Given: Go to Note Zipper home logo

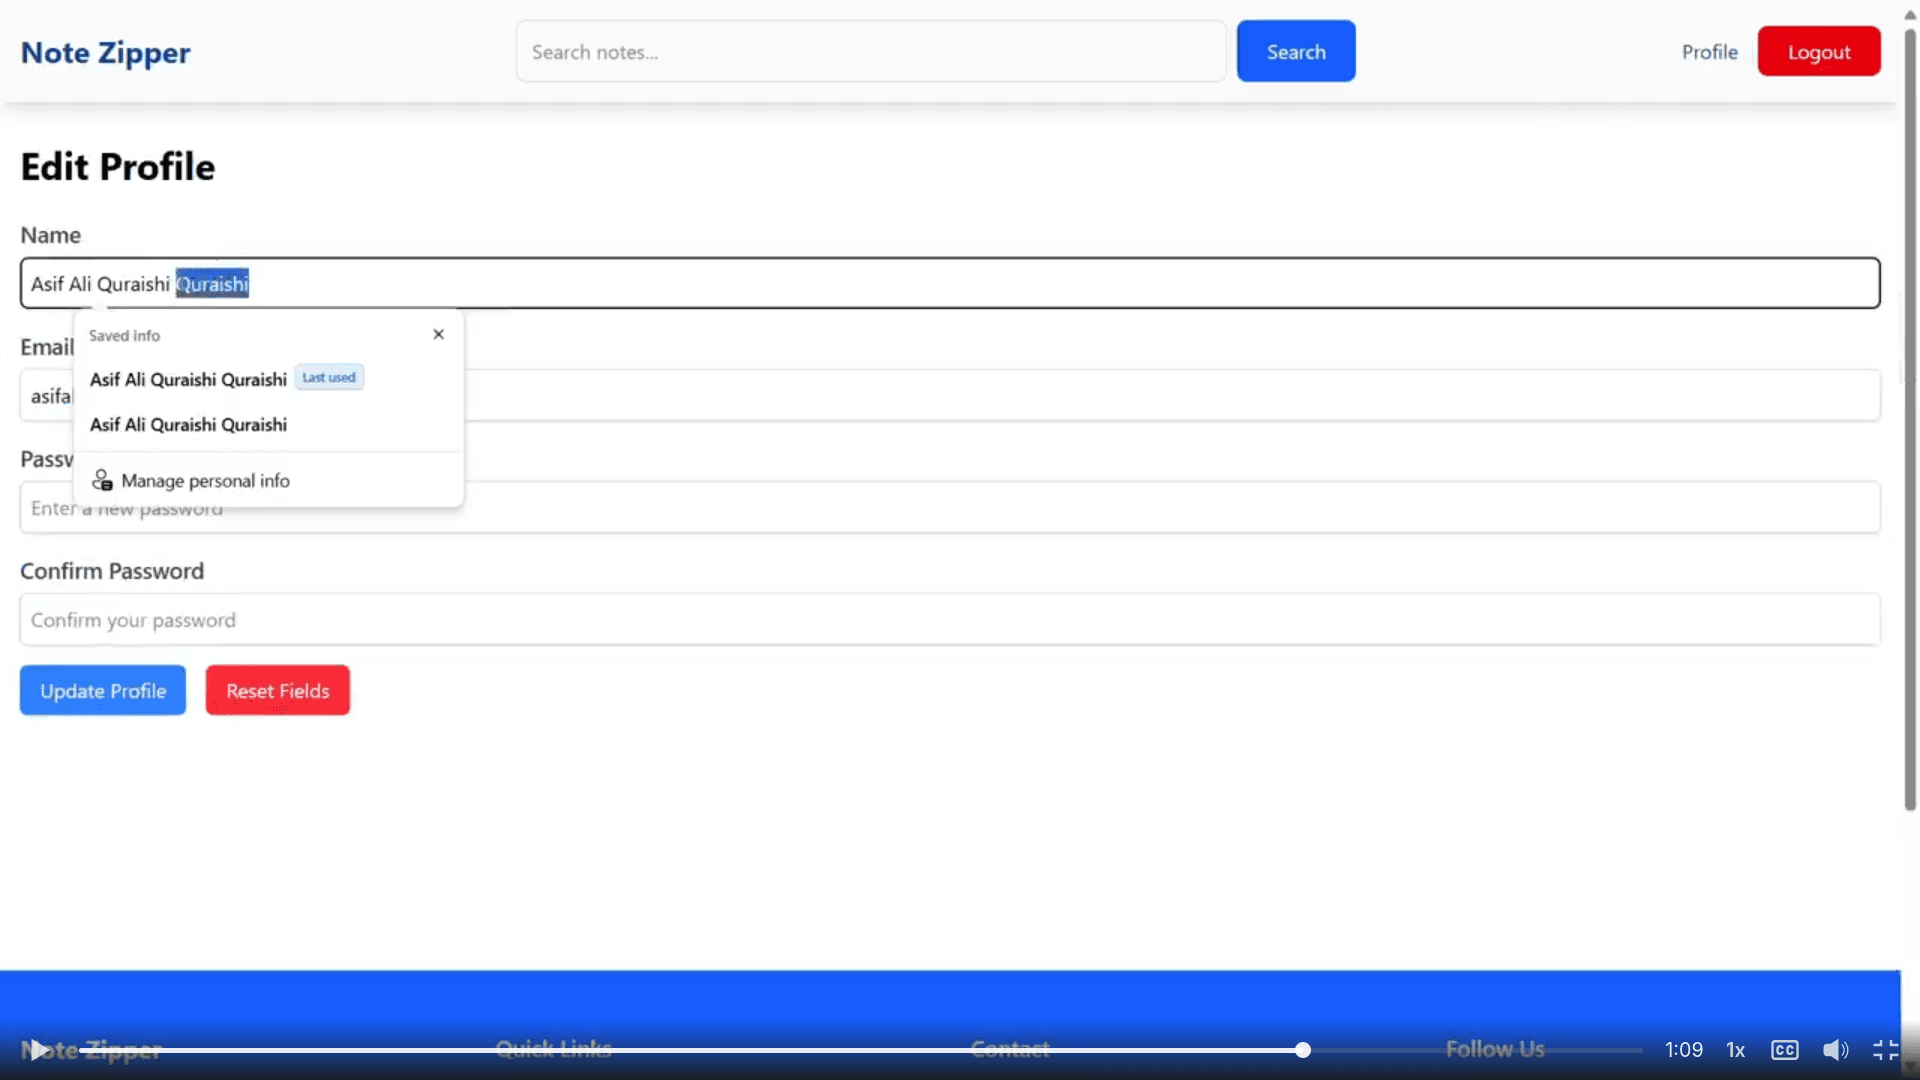Looking at the screenshot, I should tap(105, 52).
